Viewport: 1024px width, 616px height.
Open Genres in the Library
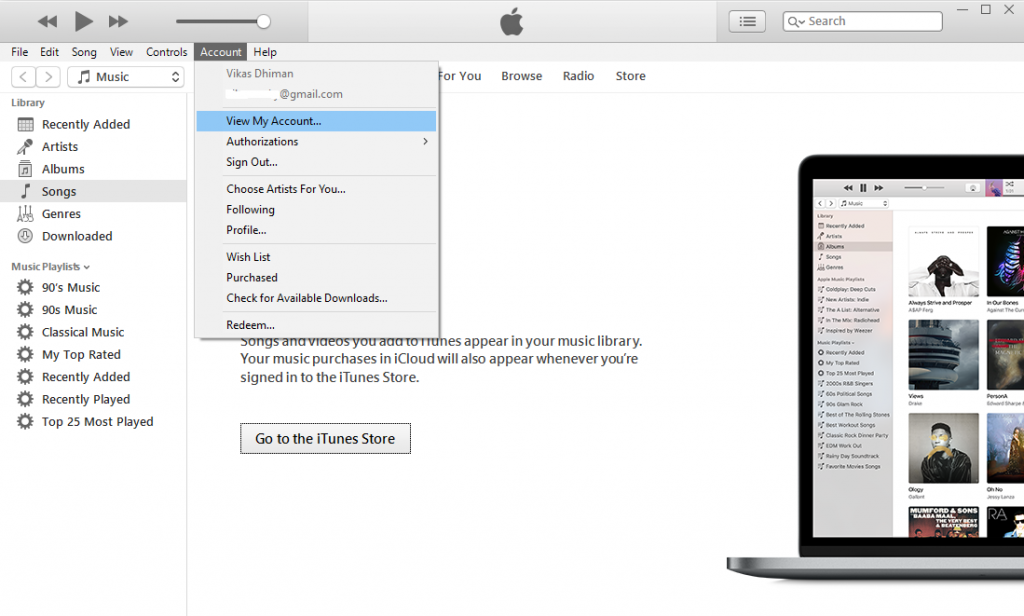click(61, 214)
